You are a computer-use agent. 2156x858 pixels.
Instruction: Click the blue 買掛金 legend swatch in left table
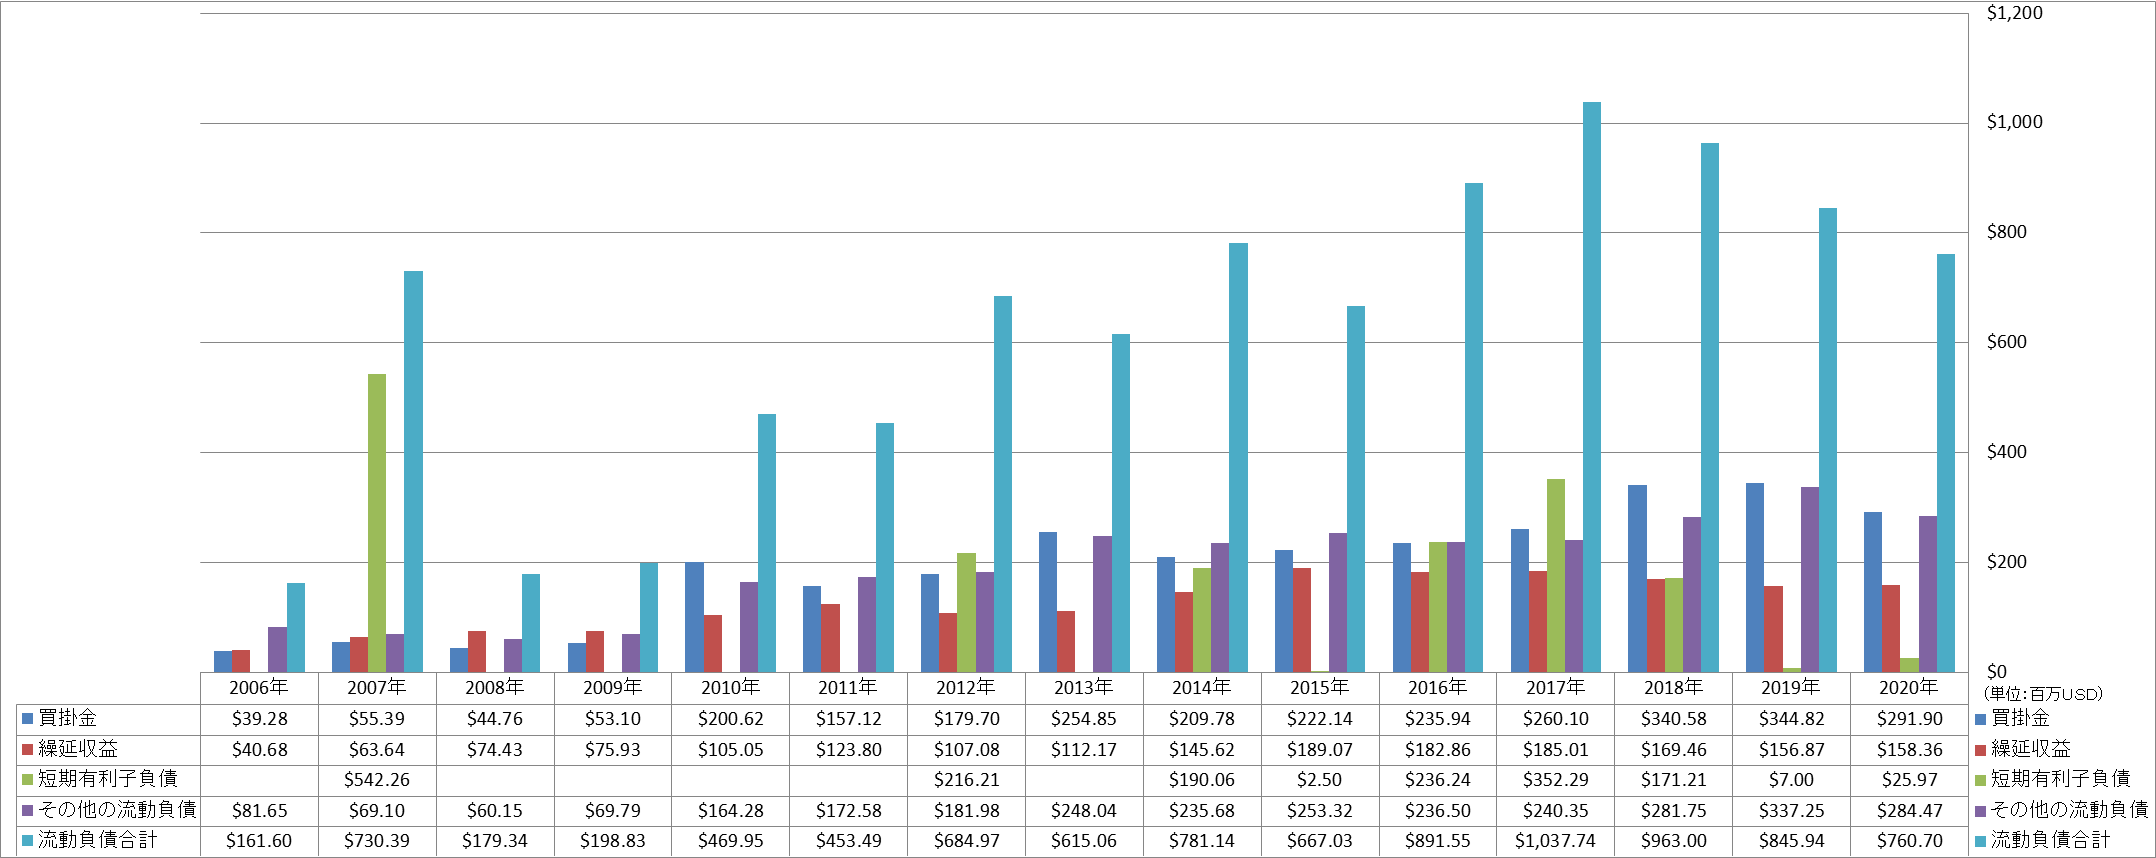coord(28,718)
